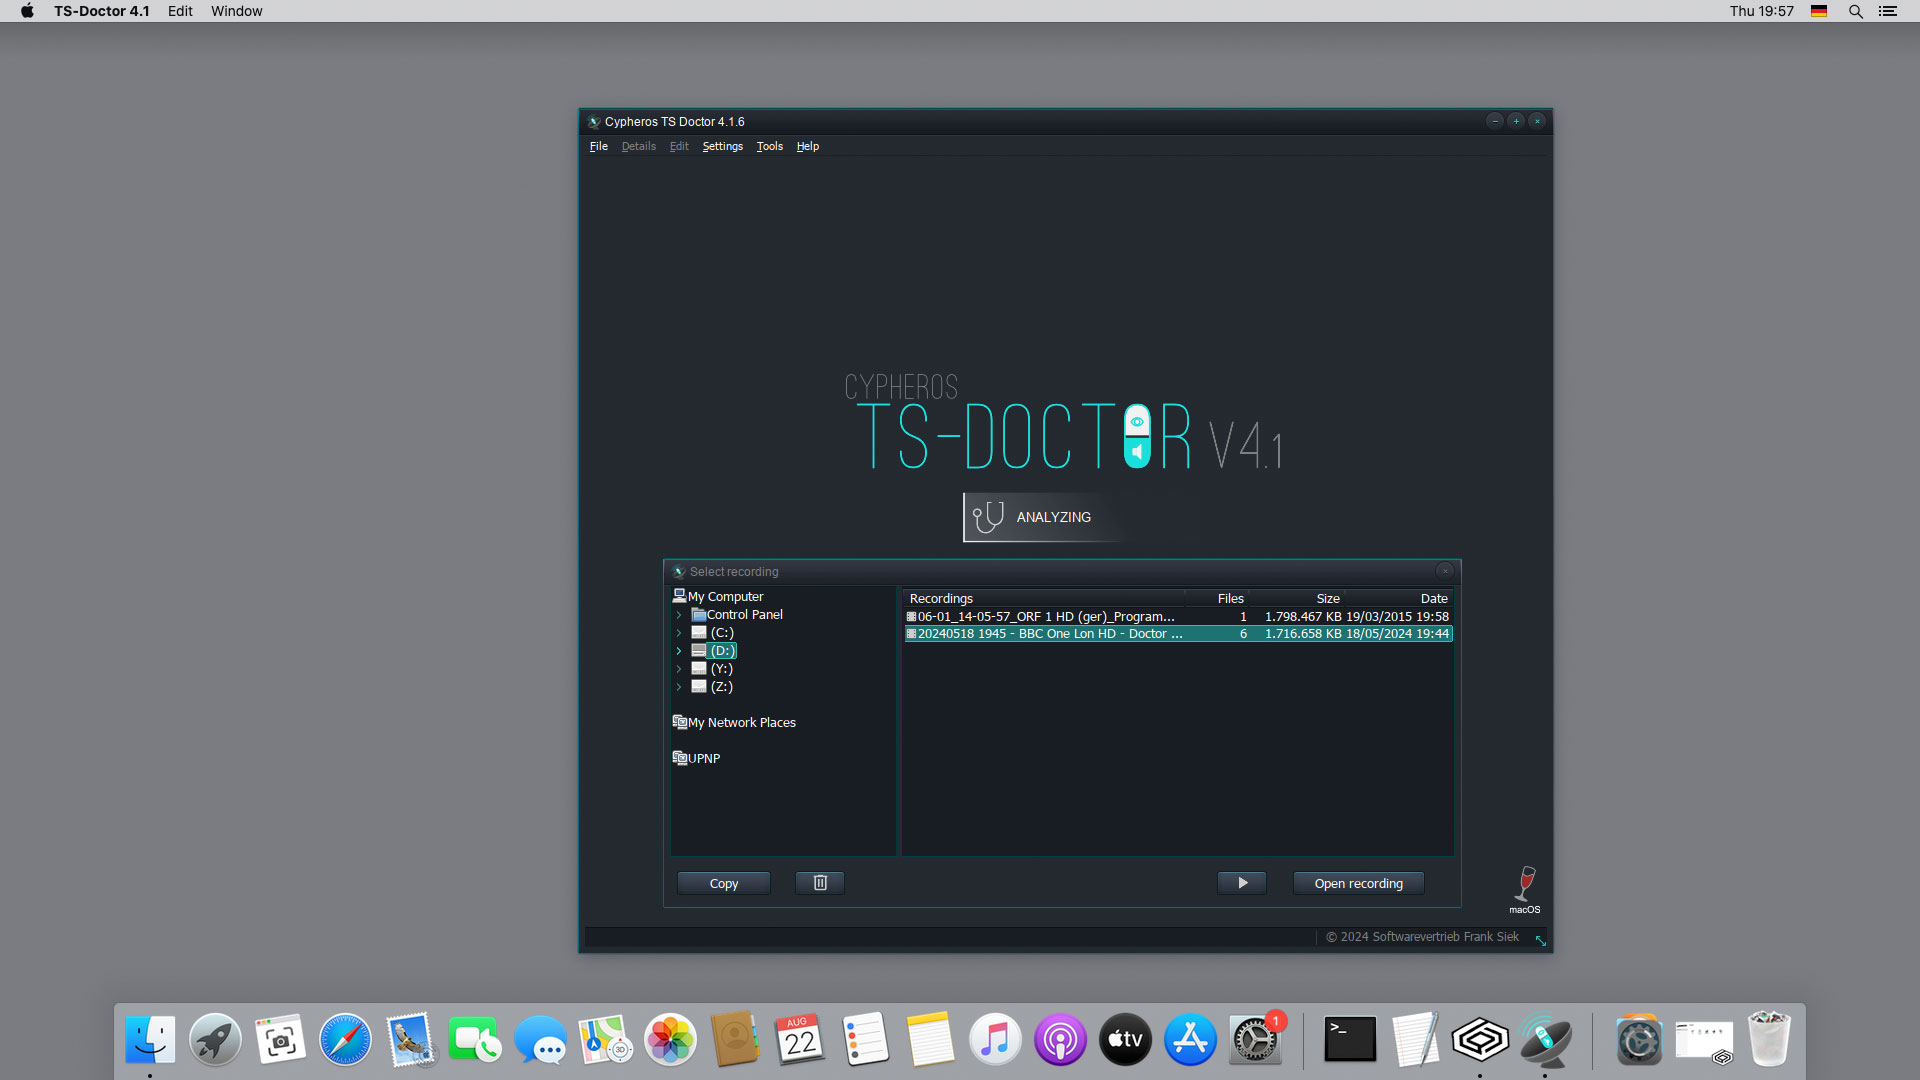The height and width of the screenshot is (1080, 1920).
Task: Click the resize grip arrow icon
Action: click(1540, 940)
